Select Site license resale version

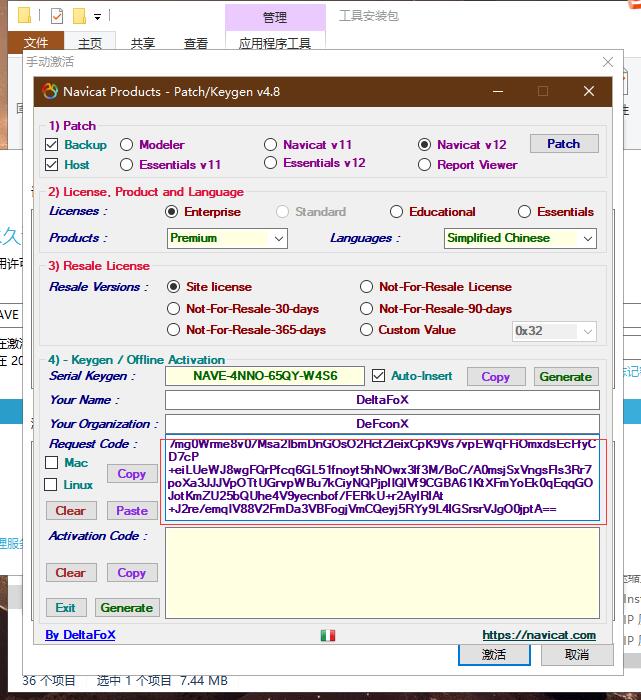173,287
